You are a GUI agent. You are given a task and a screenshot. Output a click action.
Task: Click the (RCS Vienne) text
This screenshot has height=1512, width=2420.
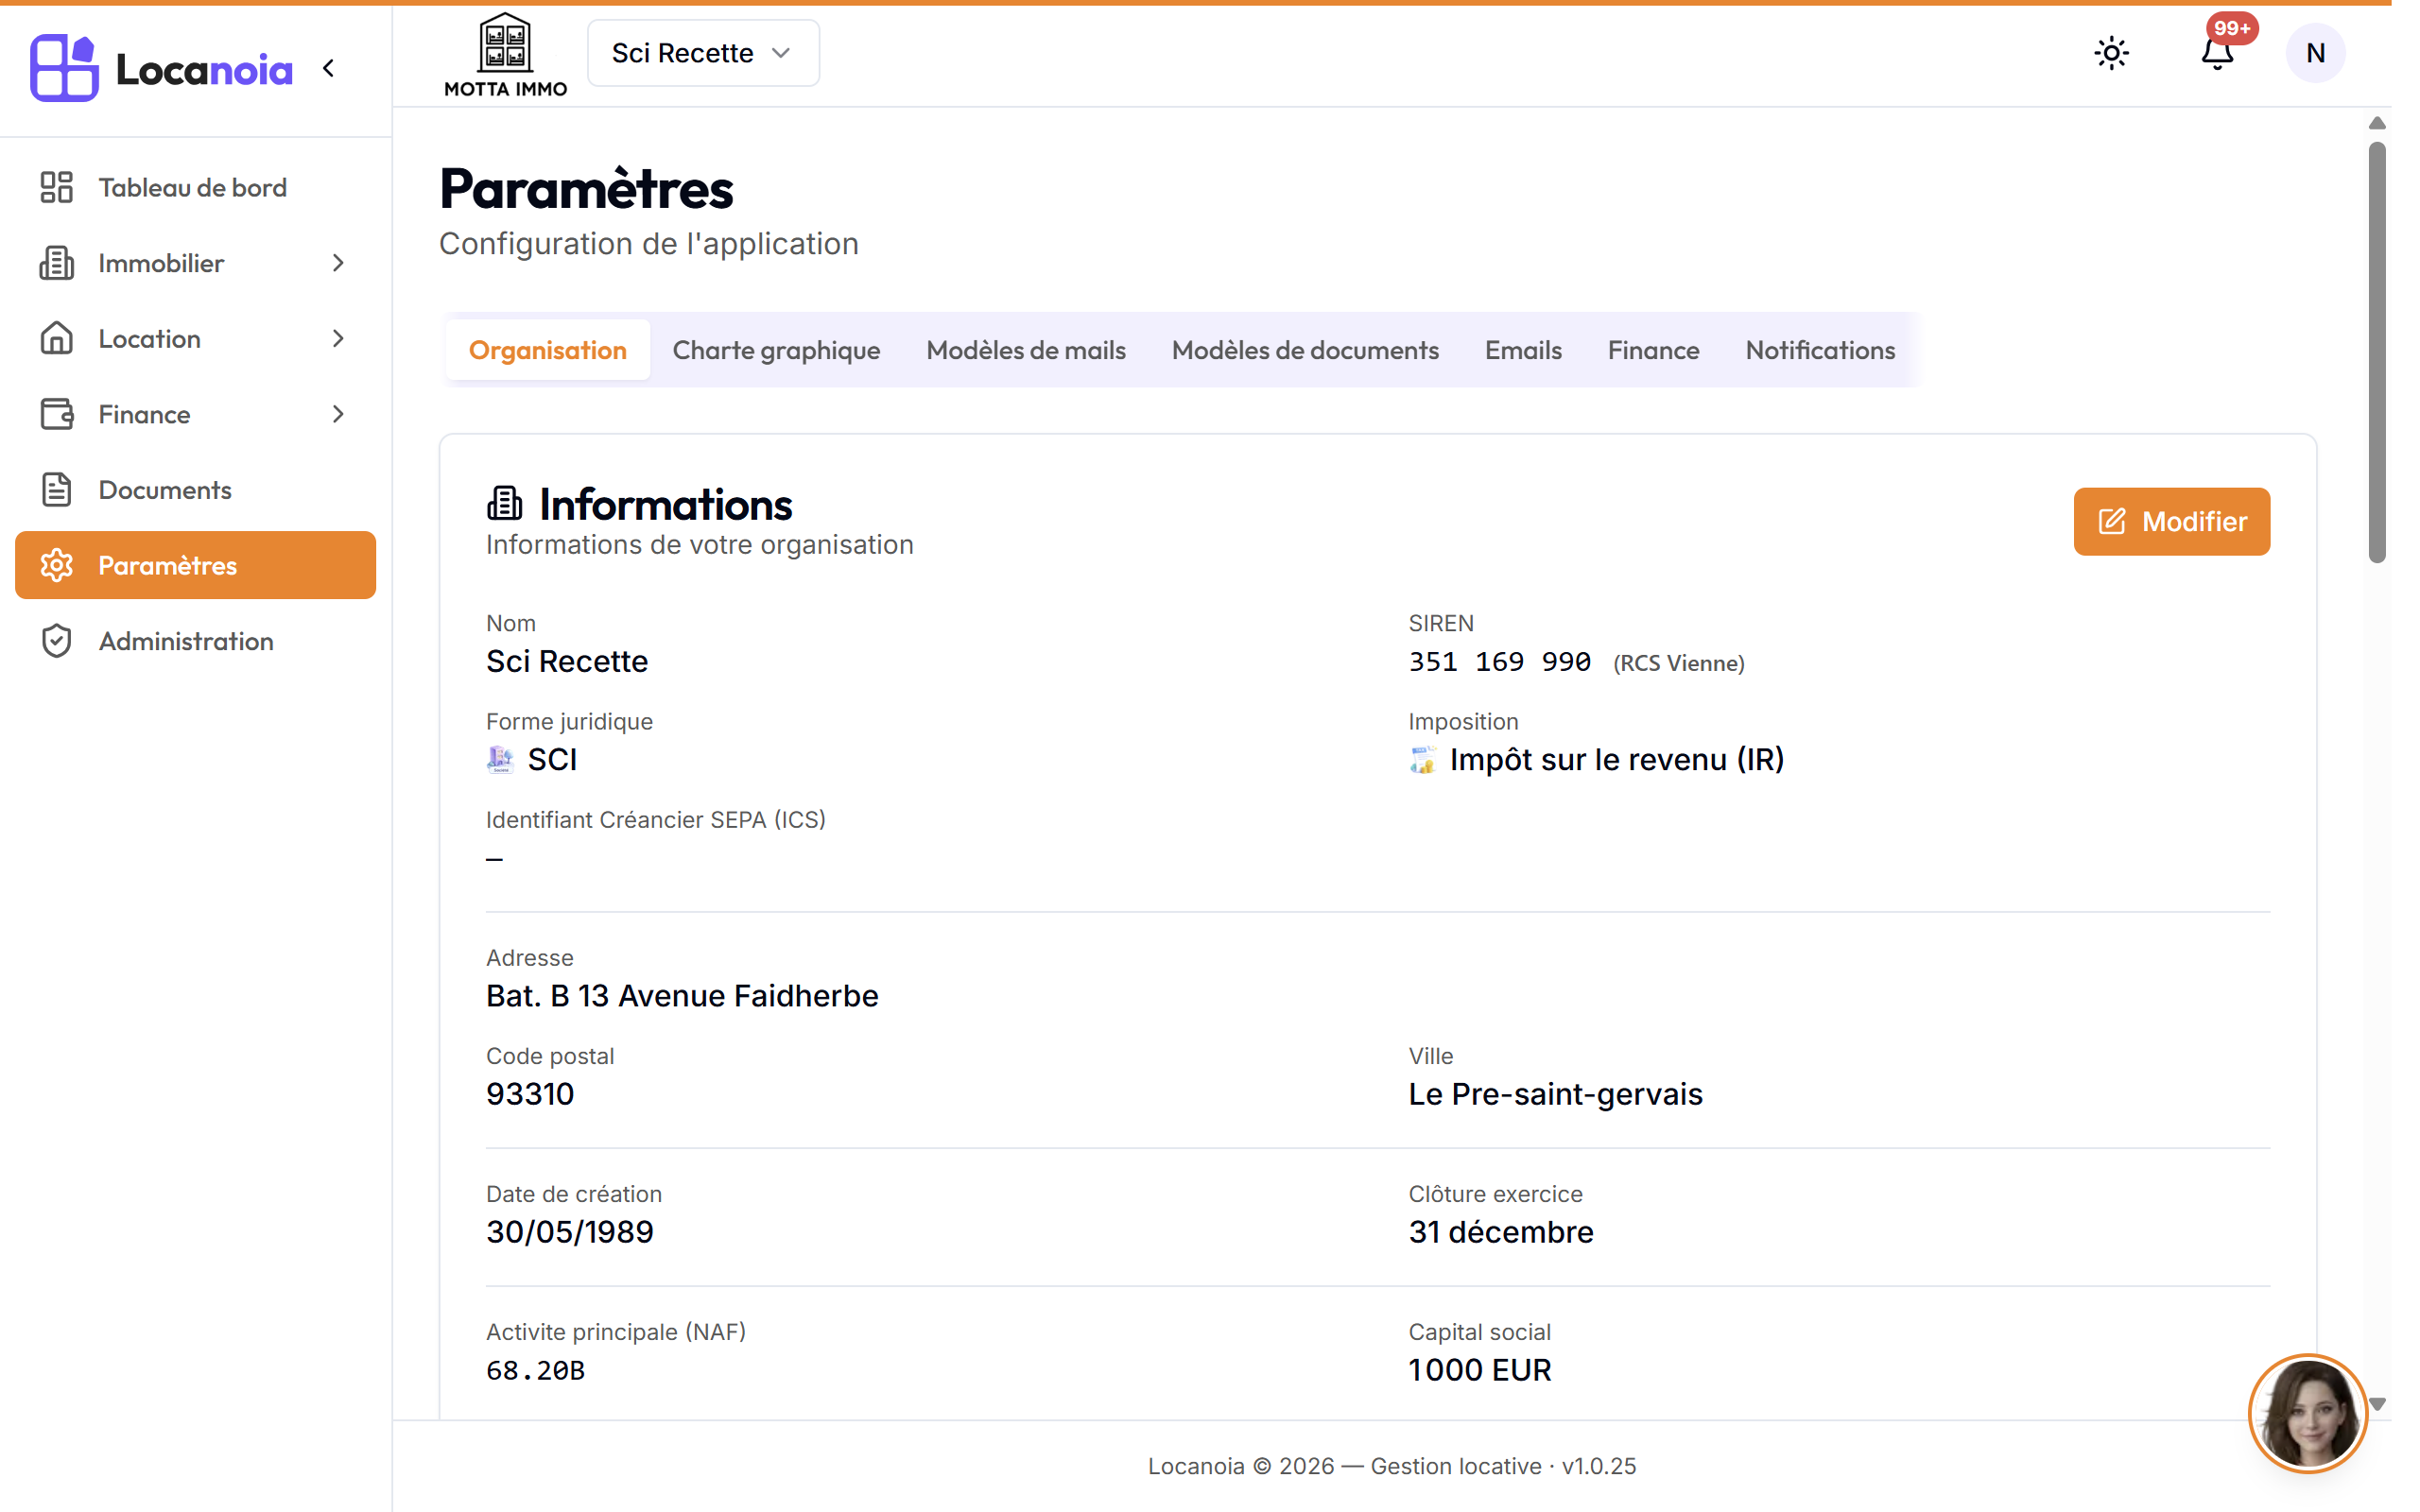[1678, 663]
